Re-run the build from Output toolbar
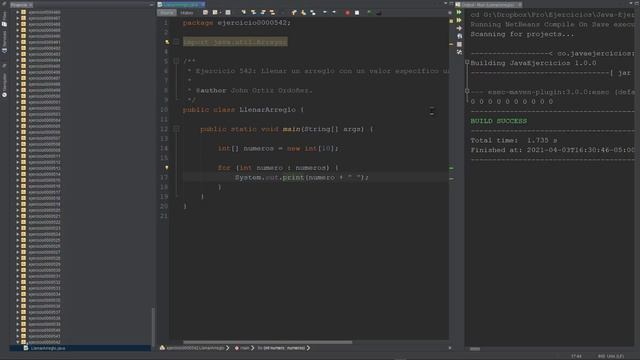 pos(459,12)
